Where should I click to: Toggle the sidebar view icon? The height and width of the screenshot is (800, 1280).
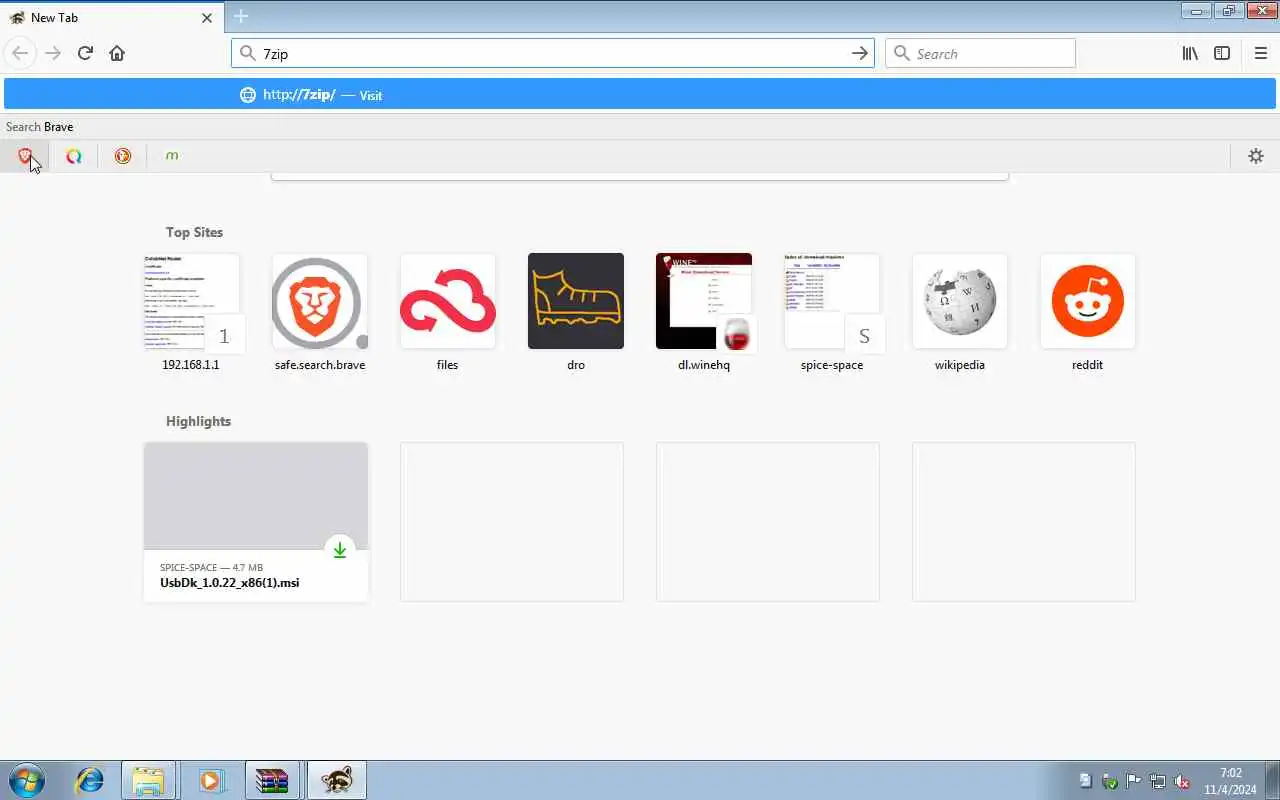[x=1222, y=53]
